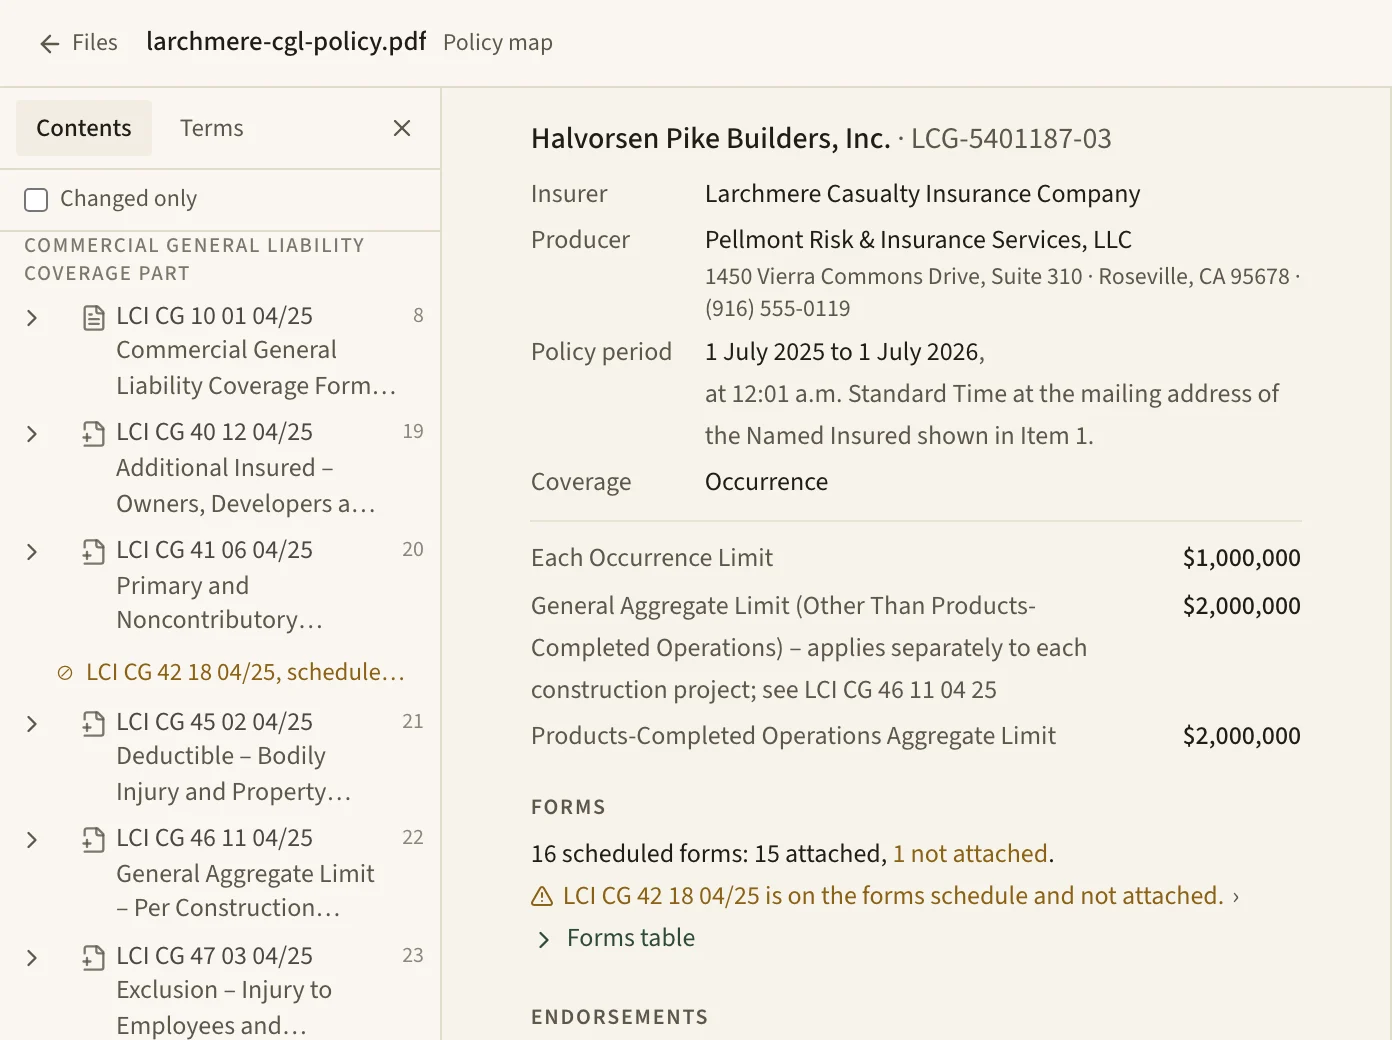Go back to Files
The width and height of the screenshot is (1392, 1040).
[x=78, y=43]
